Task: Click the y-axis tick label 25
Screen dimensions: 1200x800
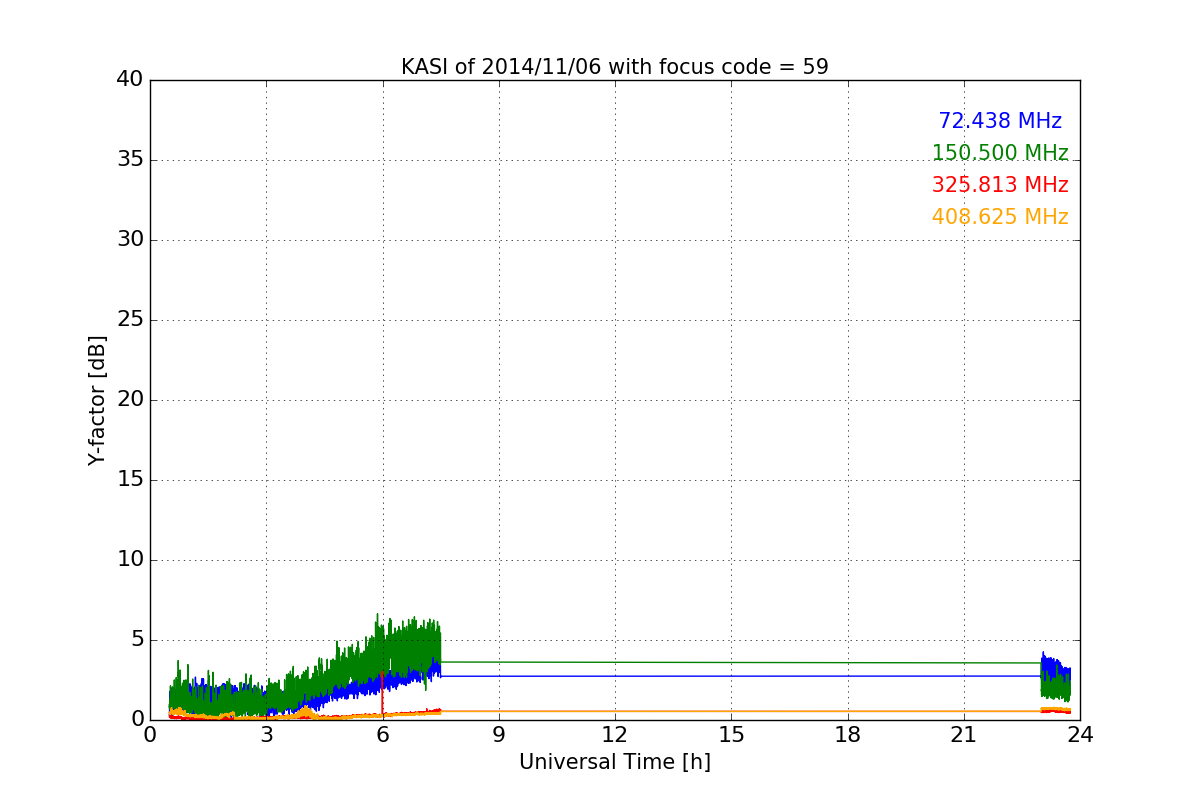Action: click(130, 320)
